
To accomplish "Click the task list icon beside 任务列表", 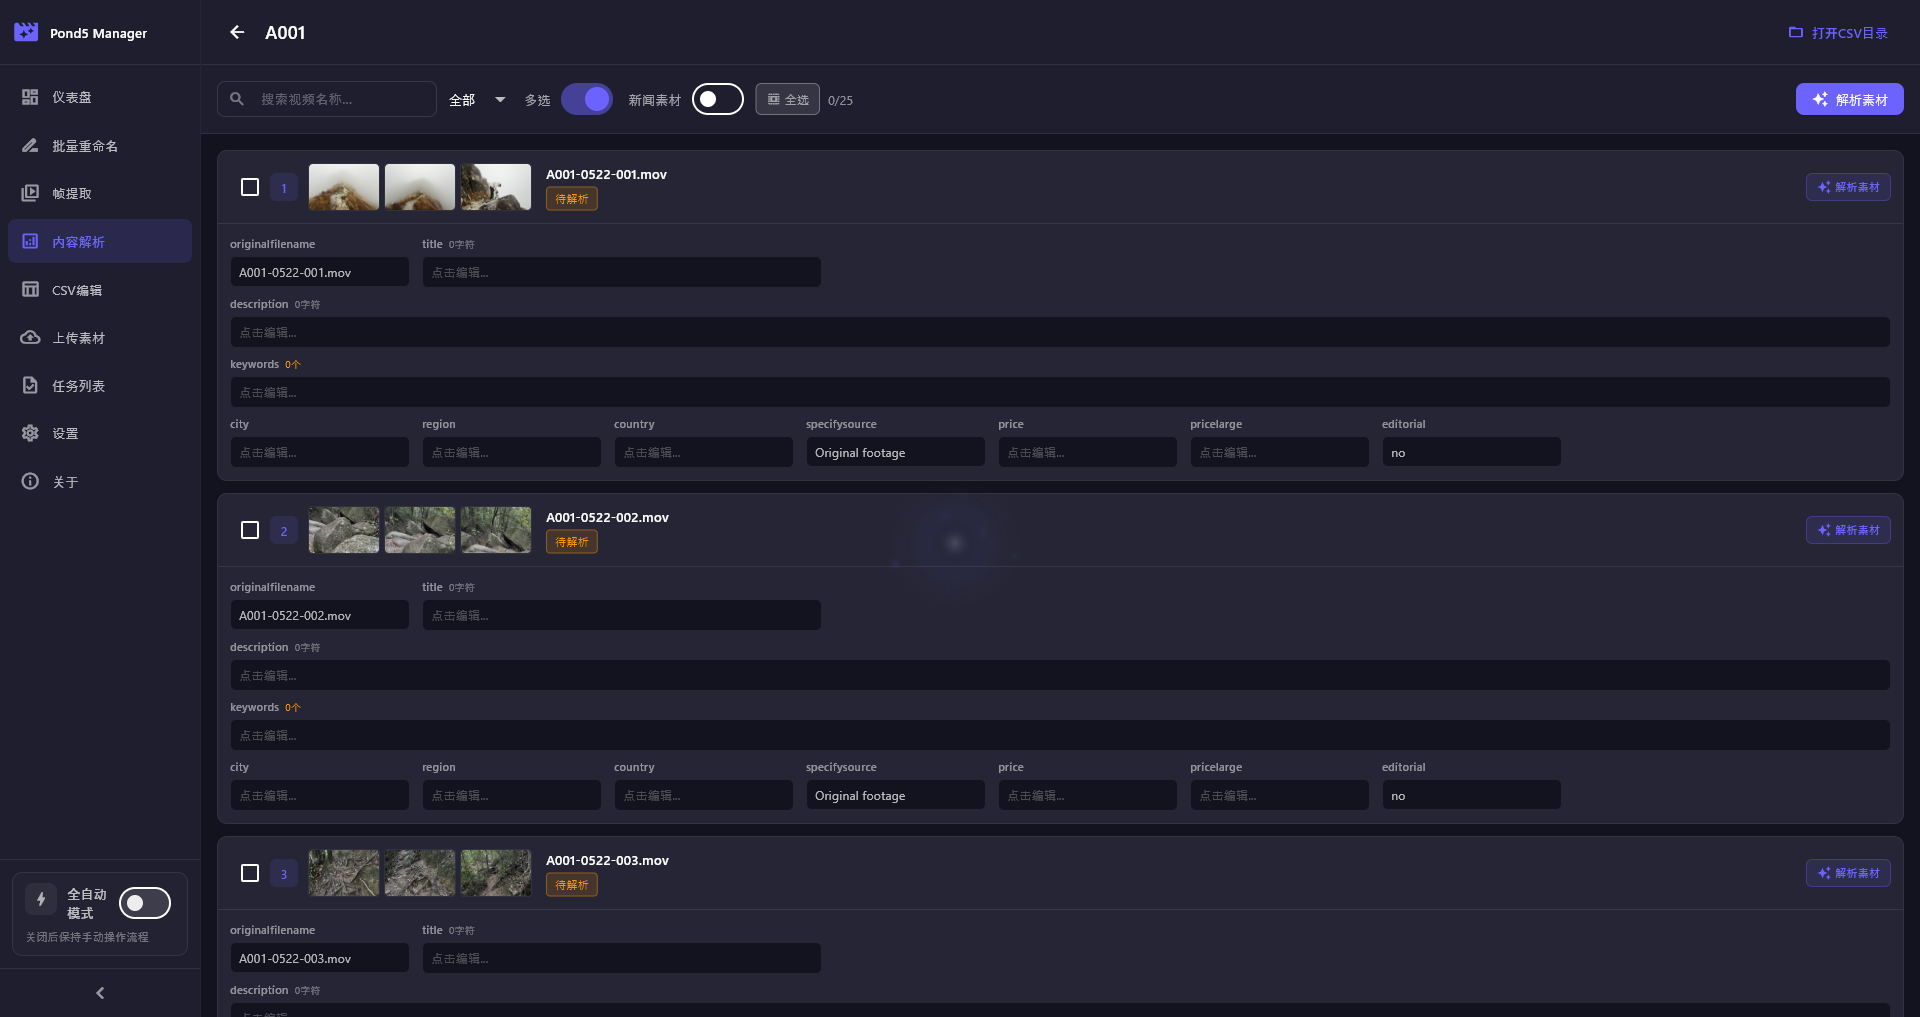I will click(30, 385).
